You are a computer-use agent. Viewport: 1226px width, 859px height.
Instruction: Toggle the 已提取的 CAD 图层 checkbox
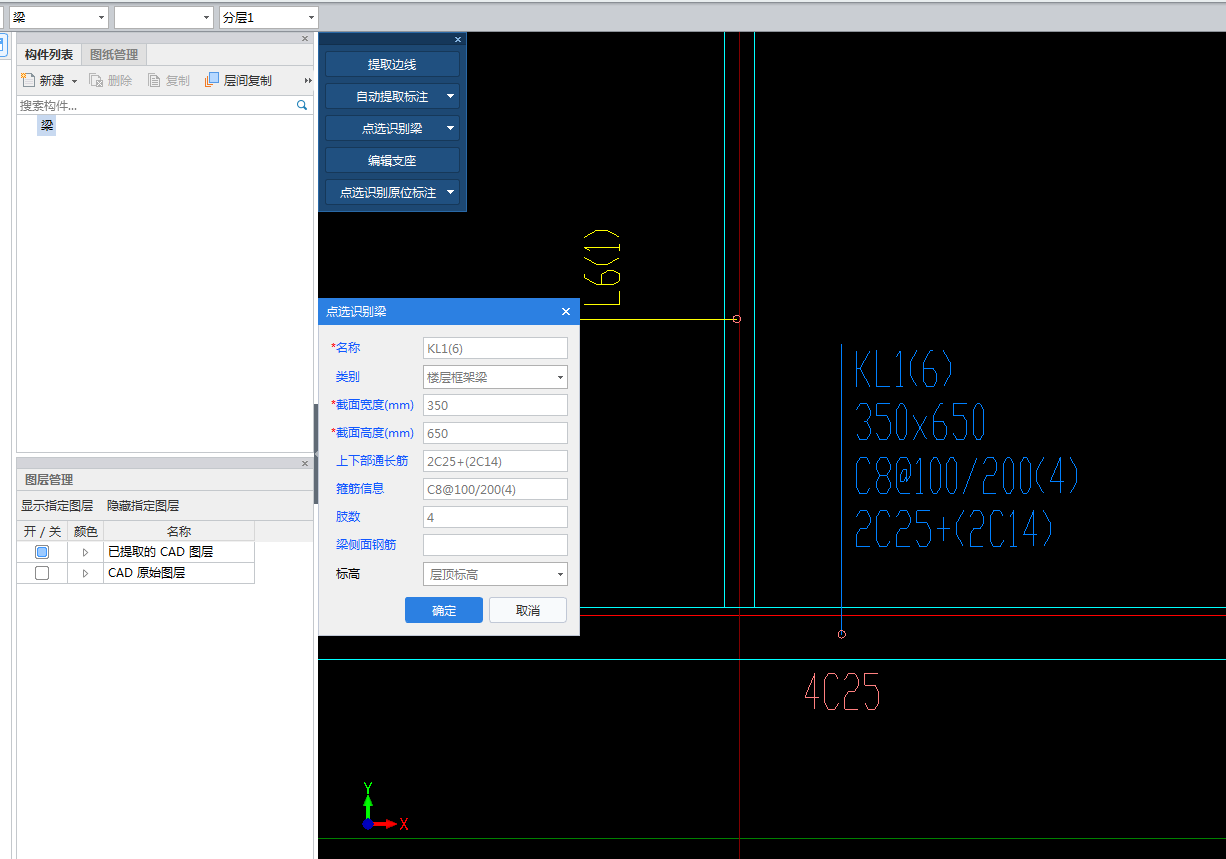(41, 552)
